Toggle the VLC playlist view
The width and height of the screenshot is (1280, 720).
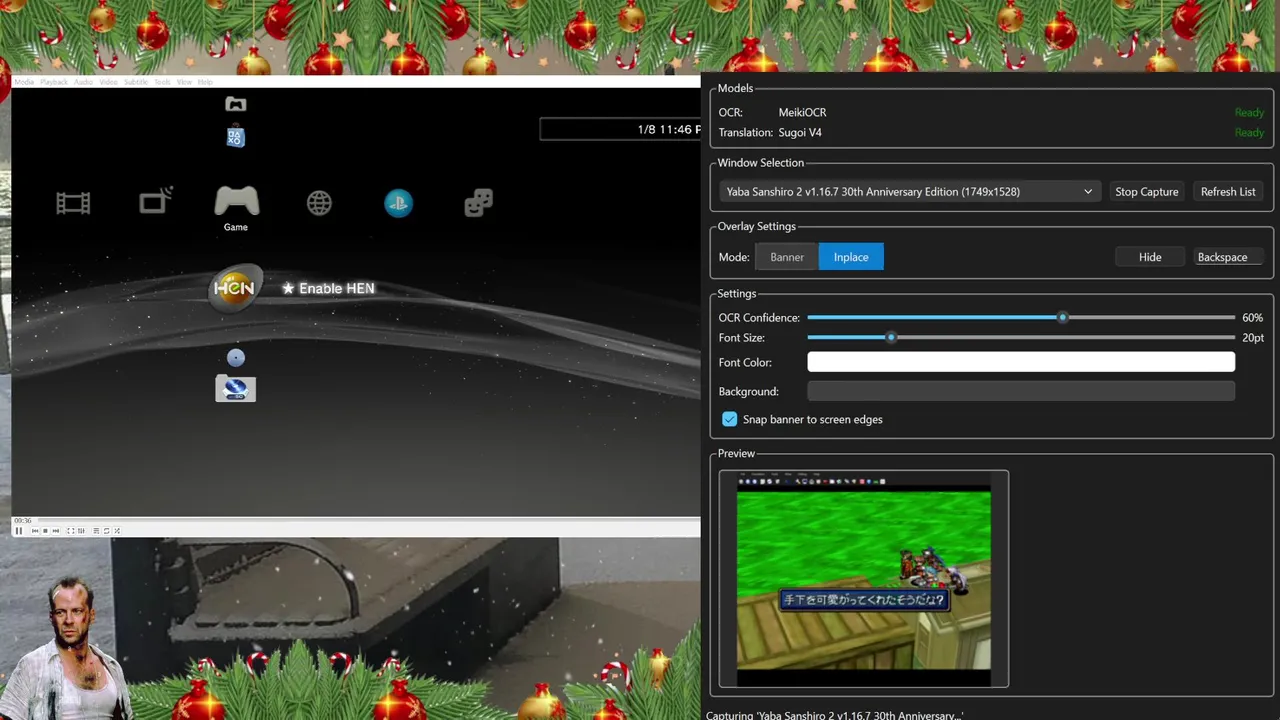tap(96, 531)
